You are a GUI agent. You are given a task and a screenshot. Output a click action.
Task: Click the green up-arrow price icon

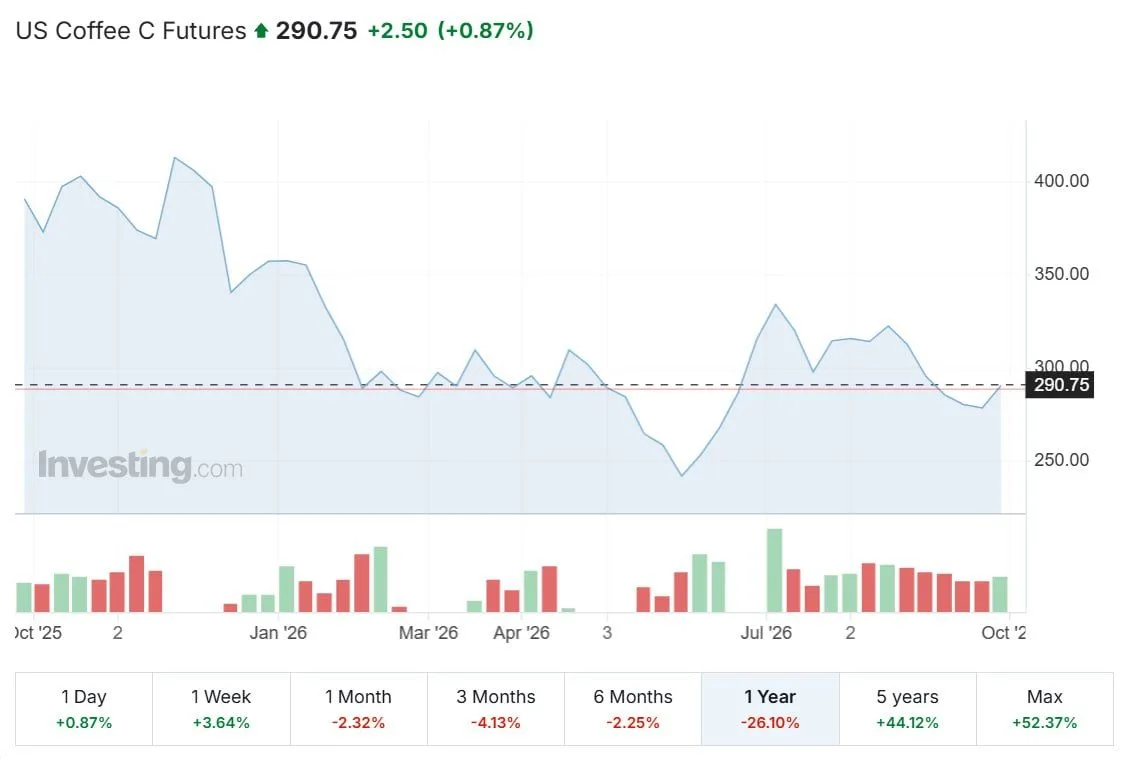tap(261, 31)
